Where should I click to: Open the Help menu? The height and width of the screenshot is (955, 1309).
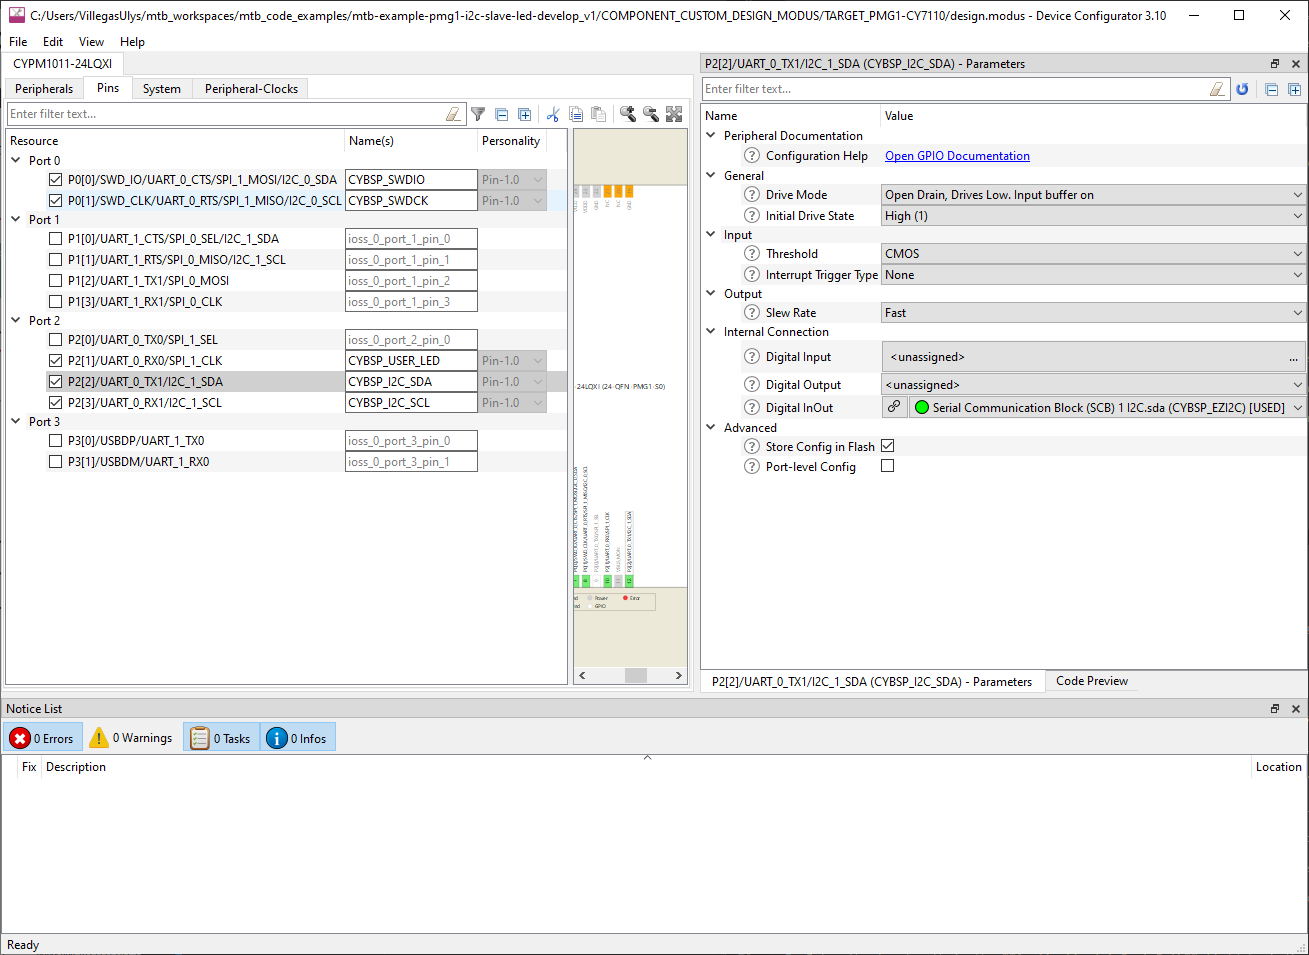tap(132, 42)
